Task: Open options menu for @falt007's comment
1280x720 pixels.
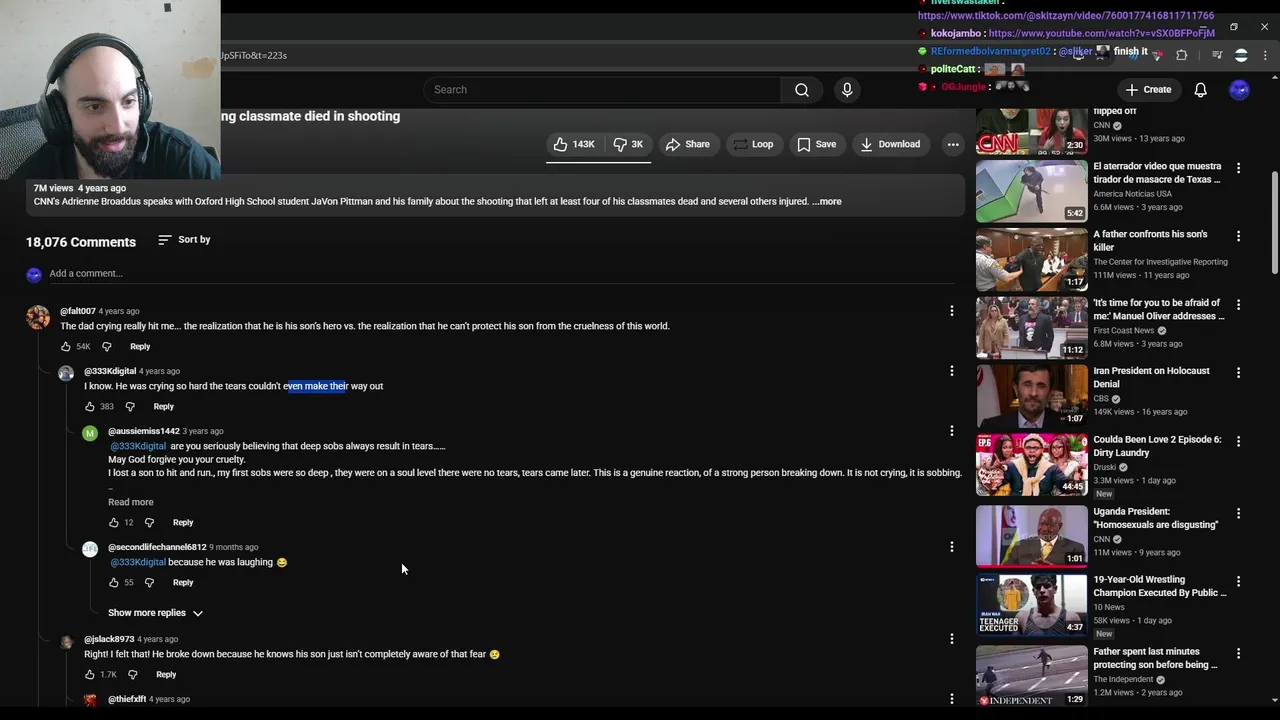Action: tap(952, 311)
